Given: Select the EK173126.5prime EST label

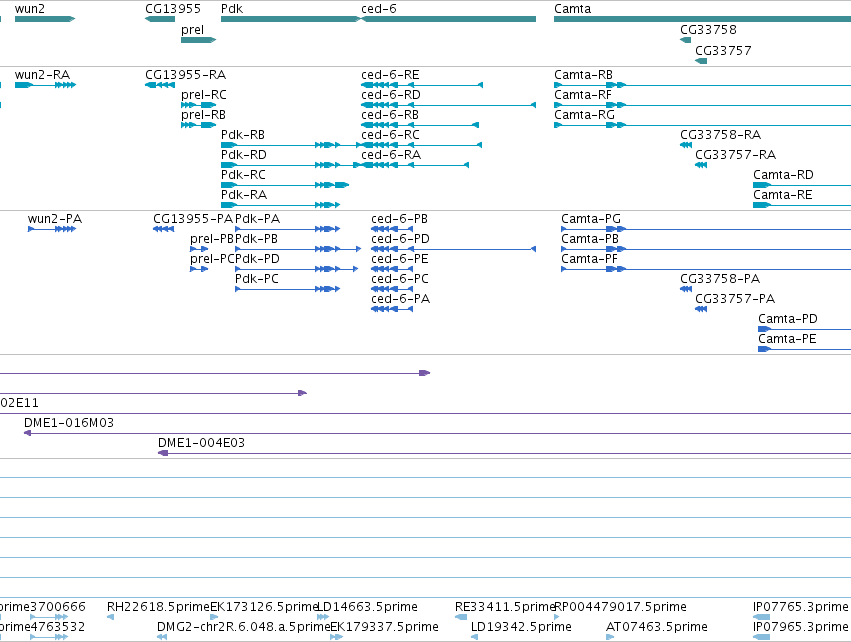Looking at the screenshot, I should (264, 607).
